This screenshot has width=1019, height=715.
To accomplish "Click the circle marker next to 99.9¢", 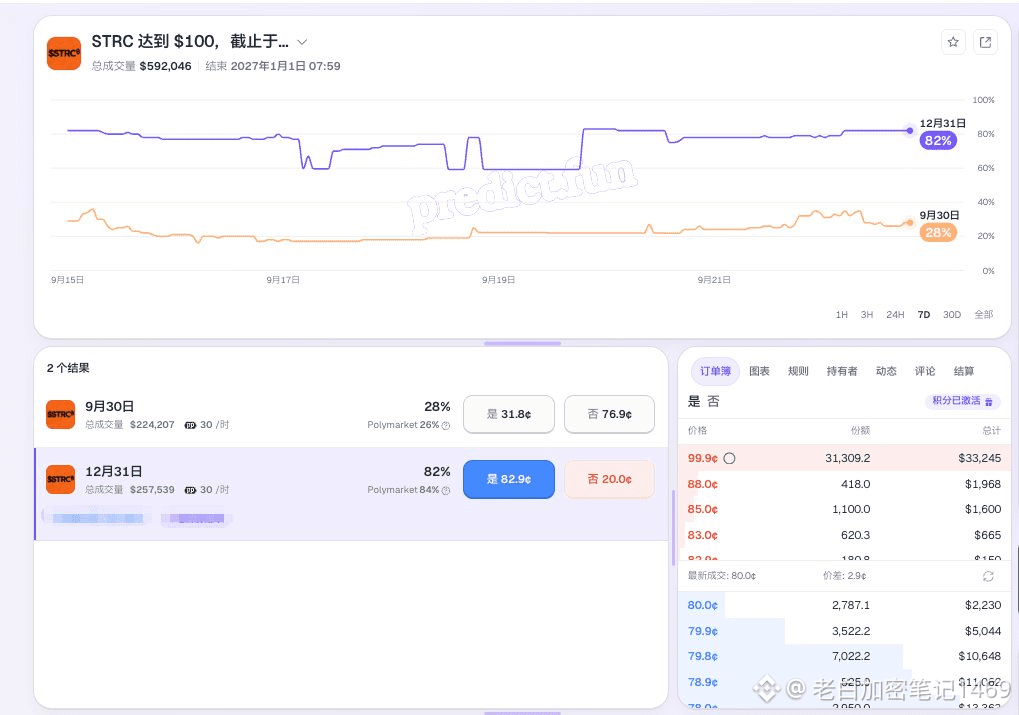I will tap(729, 458).
